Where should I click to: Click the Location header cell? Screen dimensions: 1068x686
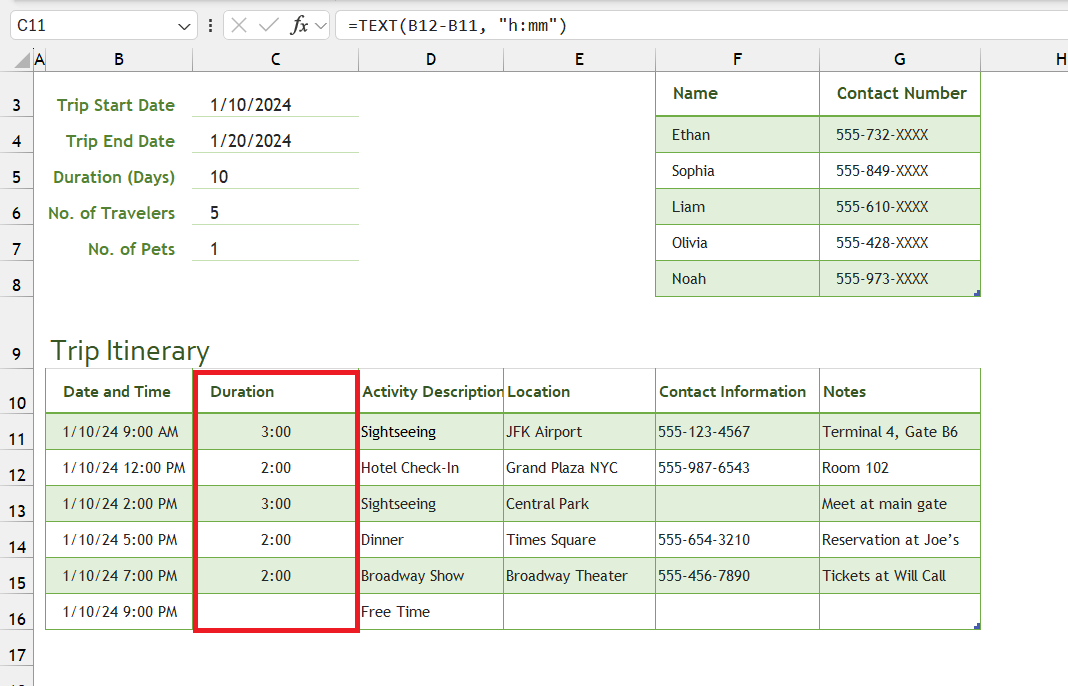coord(580,392)
